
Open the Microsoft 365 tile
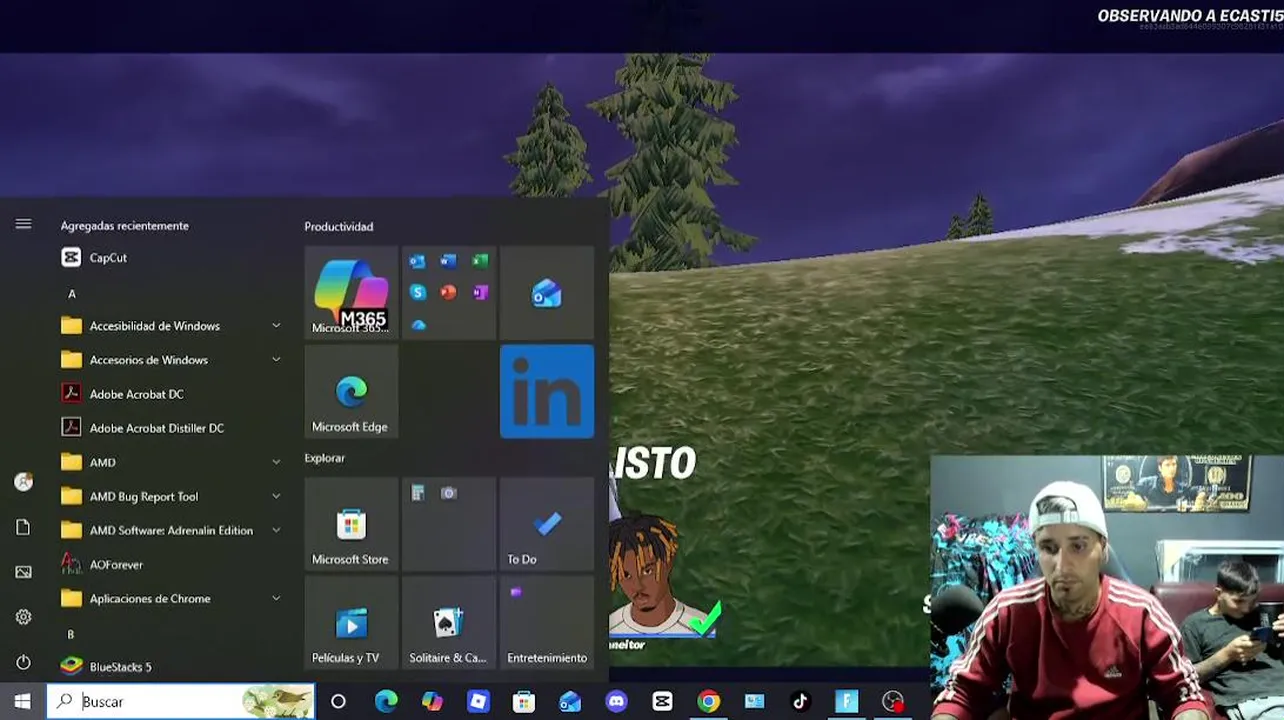pos(351,292)
